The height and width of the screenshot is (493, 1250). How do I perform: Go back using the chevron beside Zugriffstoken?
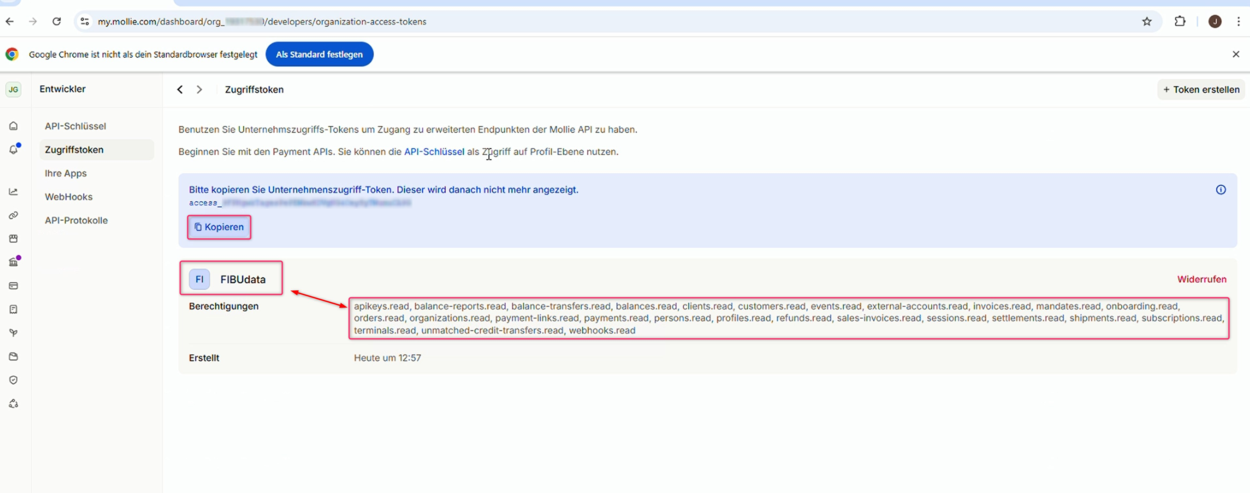pyautogui.click(x=180, y=90)
